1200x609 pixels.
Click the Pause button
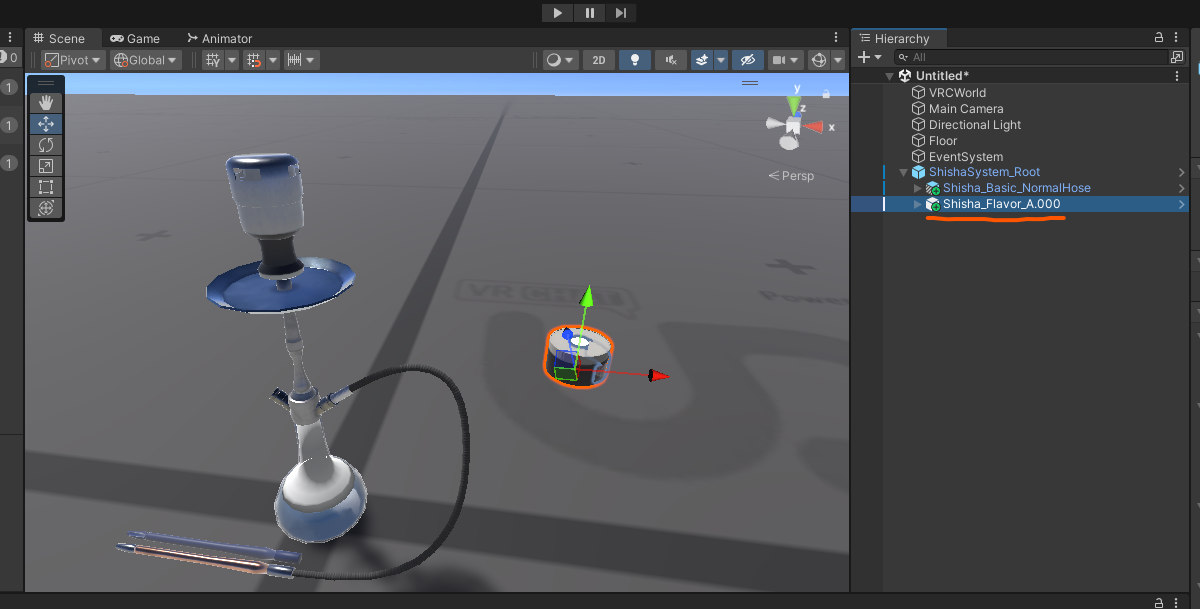pos(590,13)
